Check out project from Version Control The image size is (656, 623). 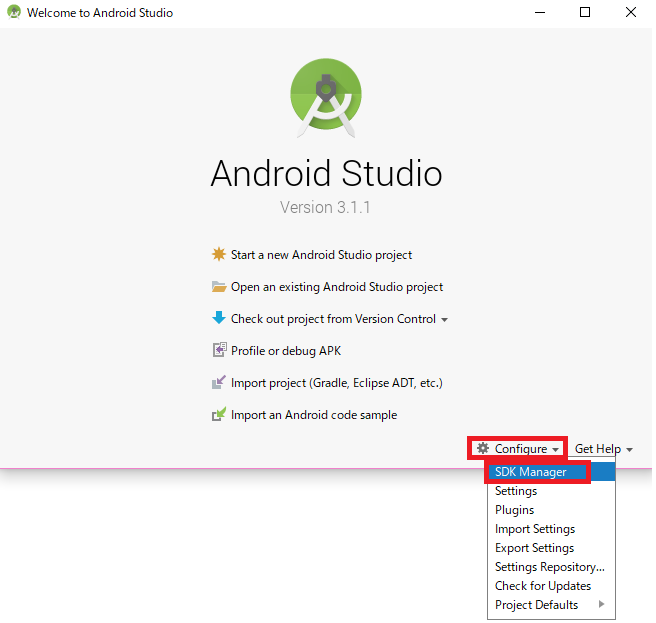333,319
